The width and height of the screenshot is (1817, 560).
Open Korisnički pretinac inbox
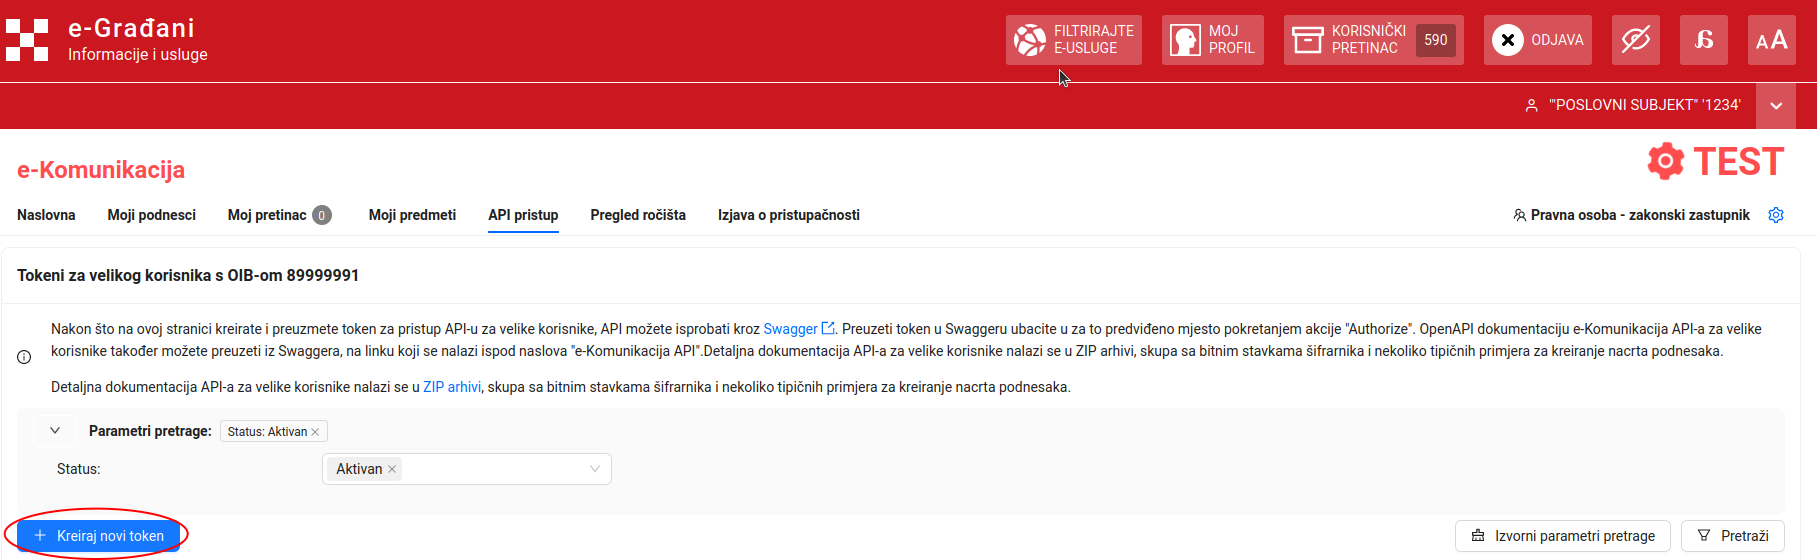point(1372,40)
